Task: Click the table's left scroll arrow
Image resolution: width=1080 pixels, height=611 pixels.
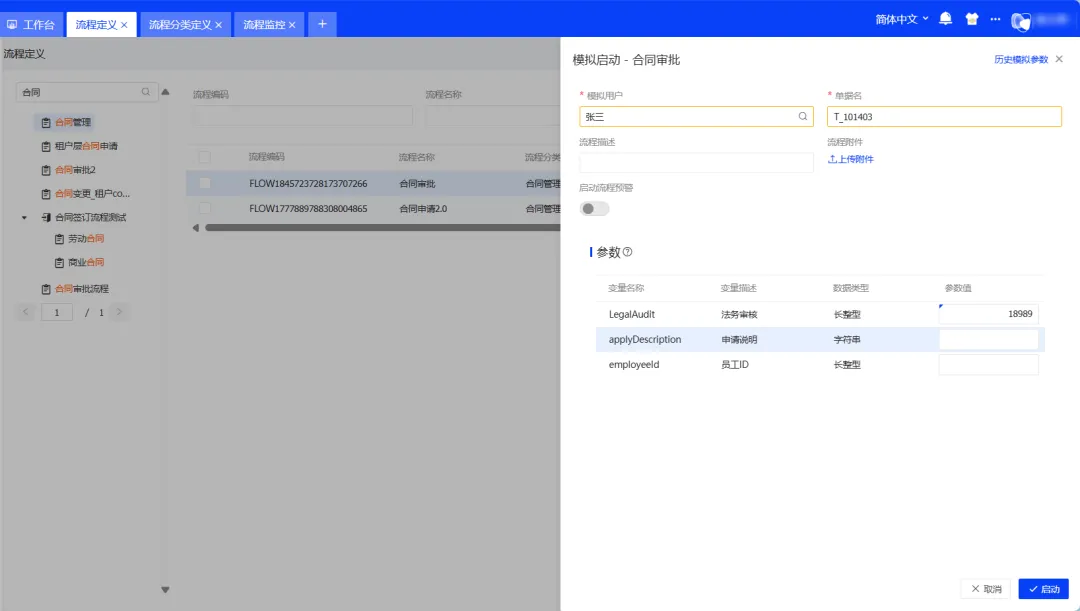Action: (196, 227)
